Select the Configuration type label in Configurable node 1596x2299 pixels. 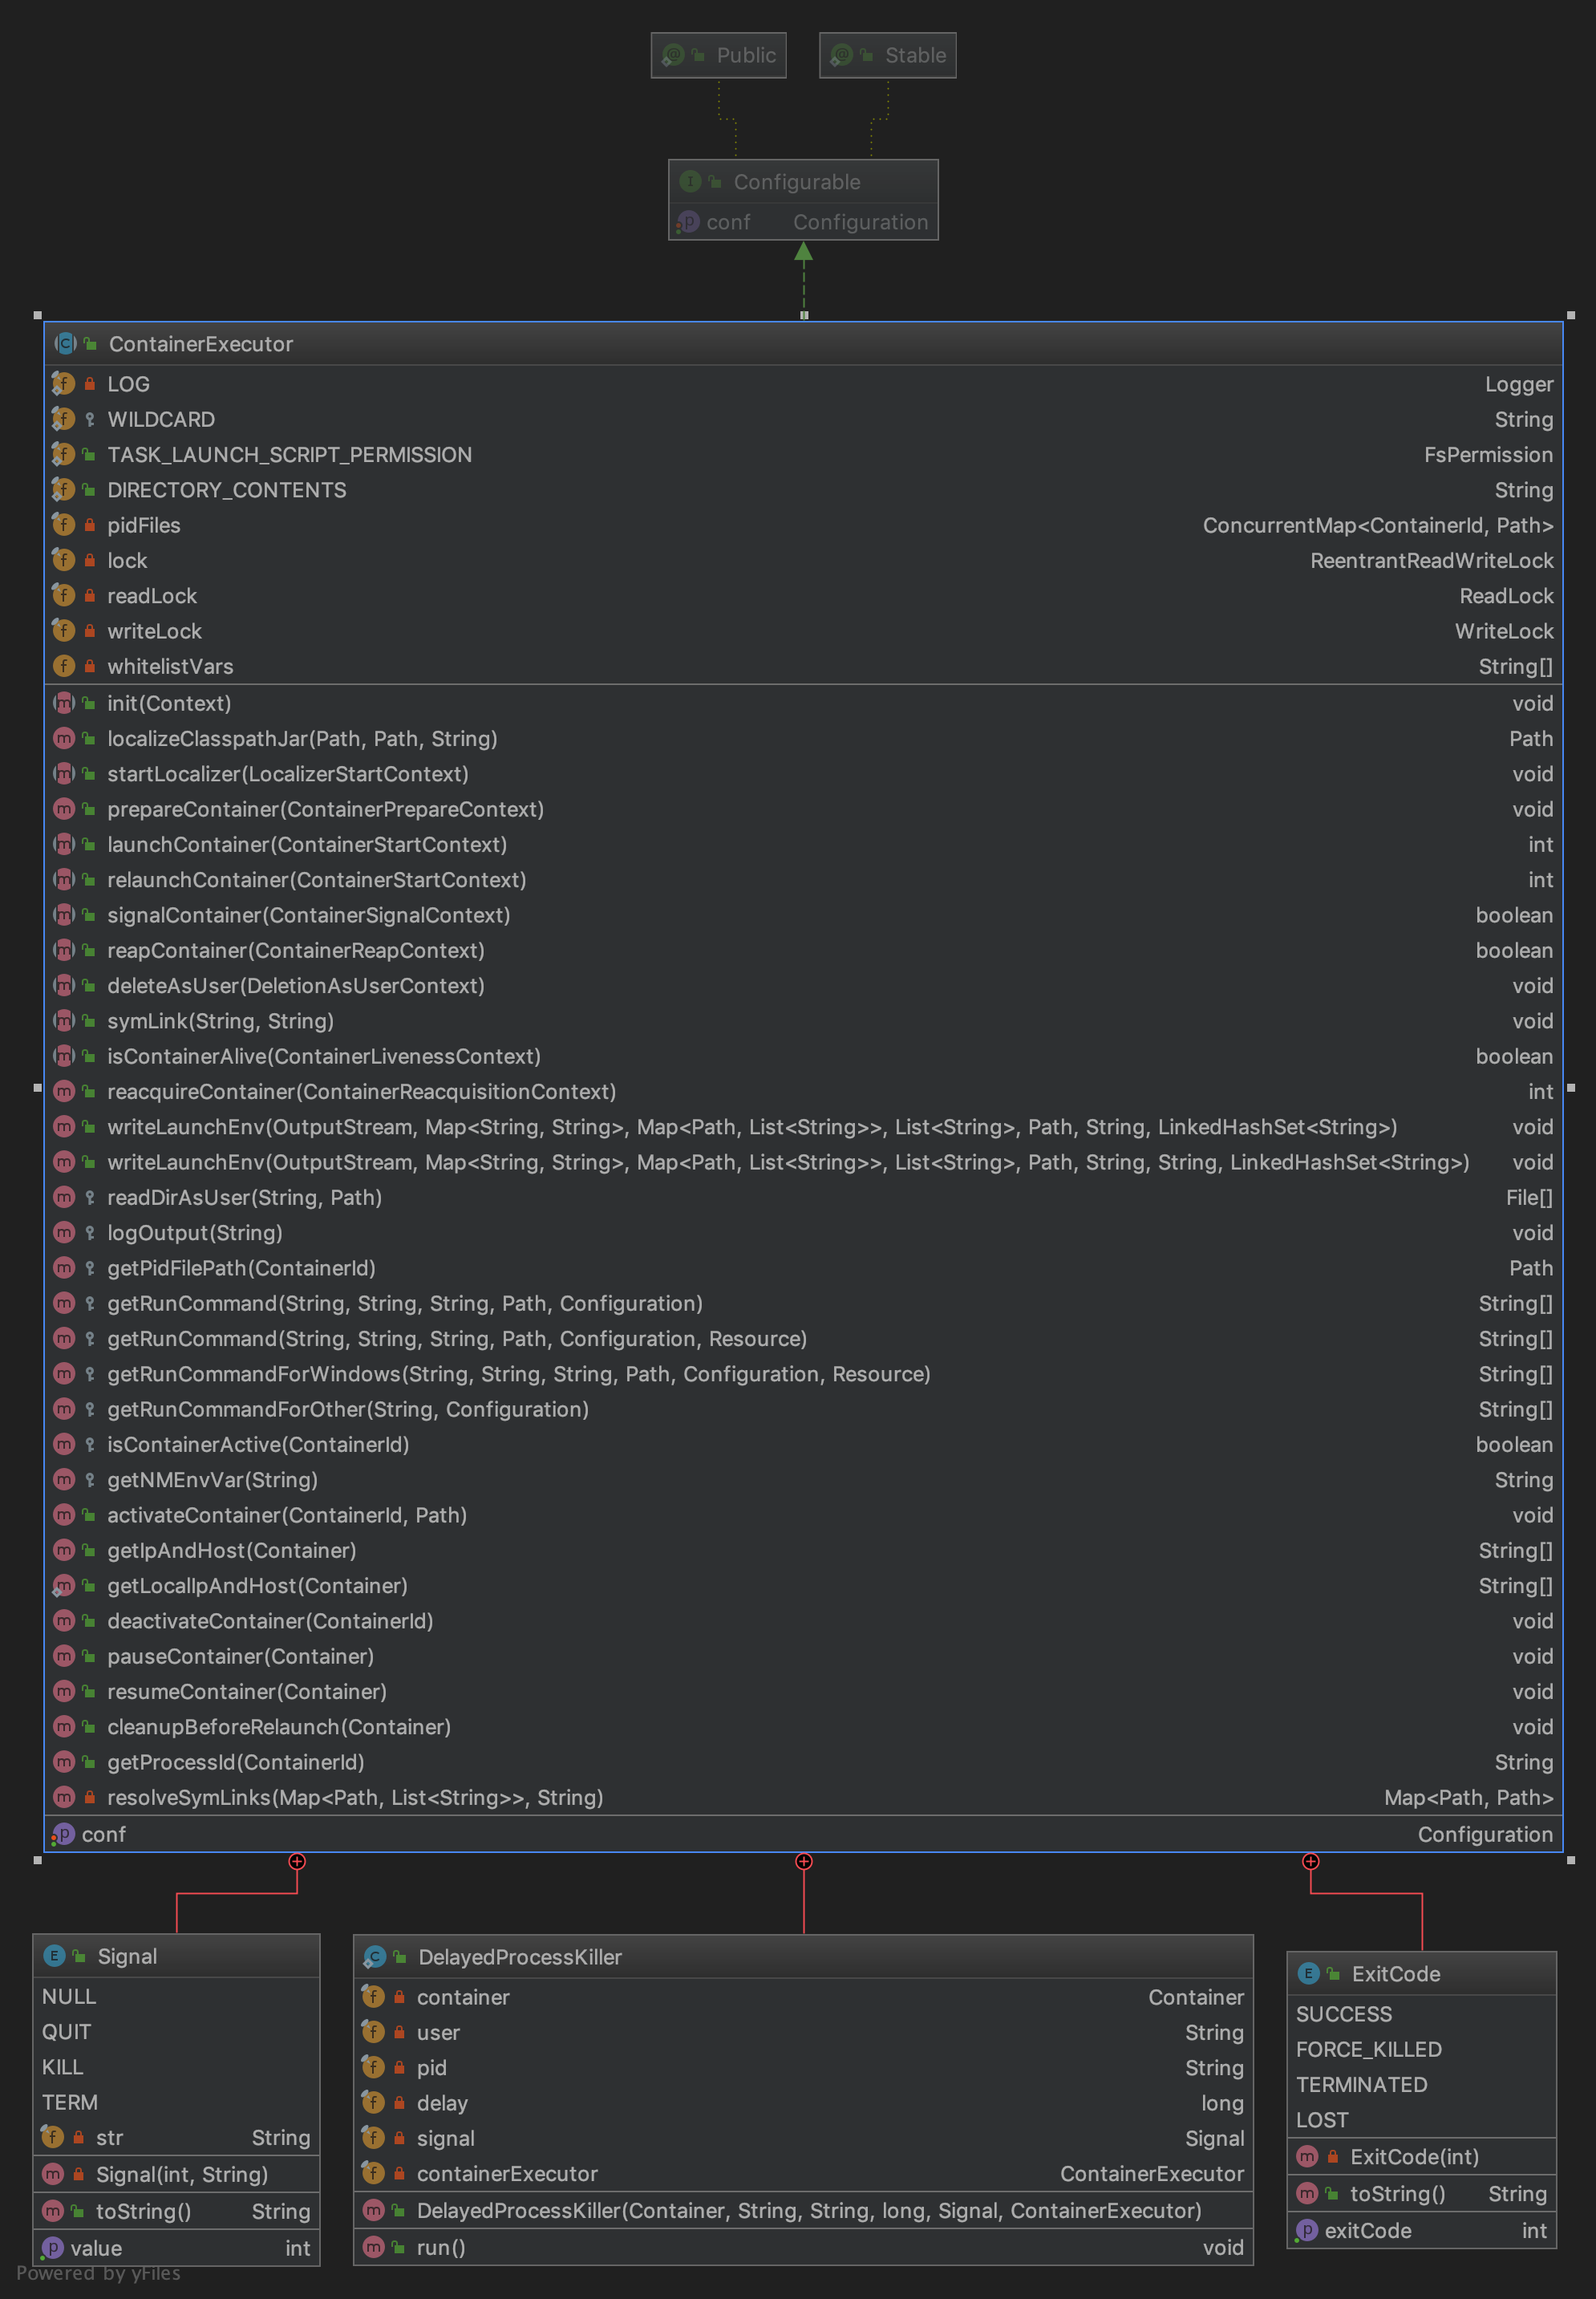pos(860,222)
